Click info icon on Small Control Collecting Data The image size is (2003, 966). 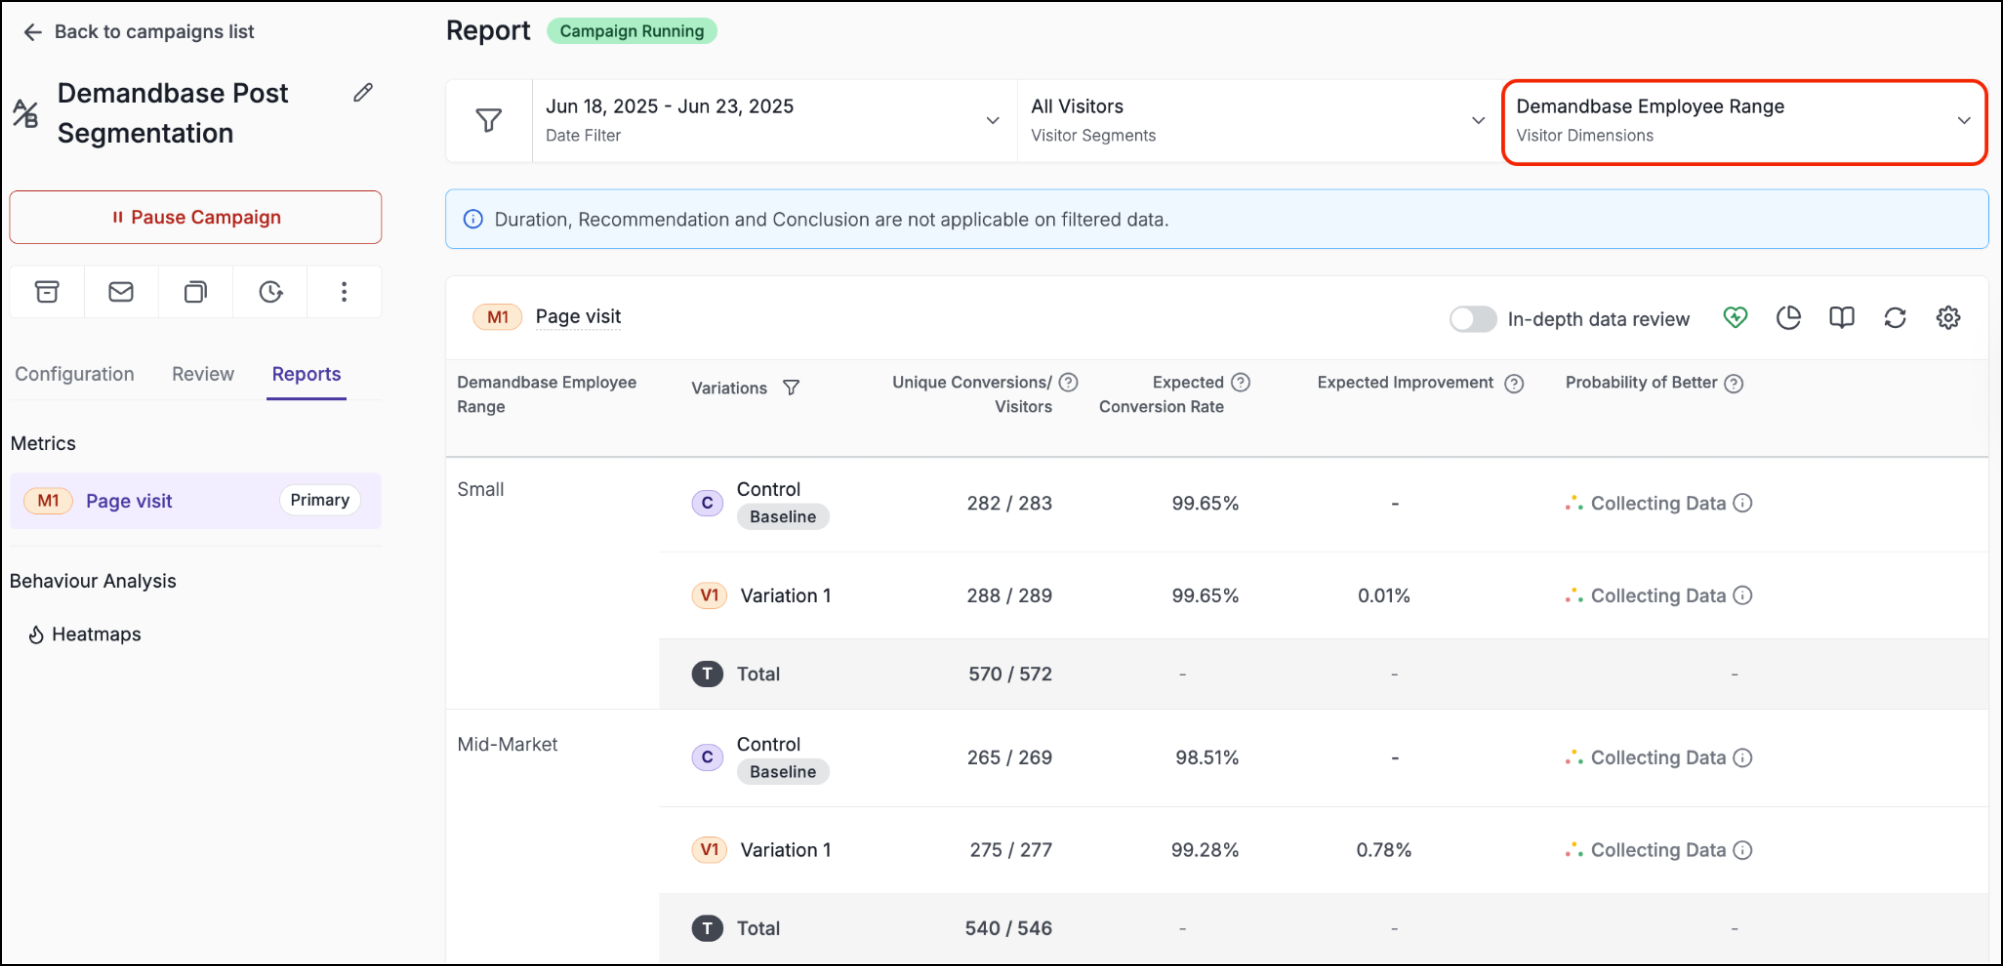pos(1743,503)
